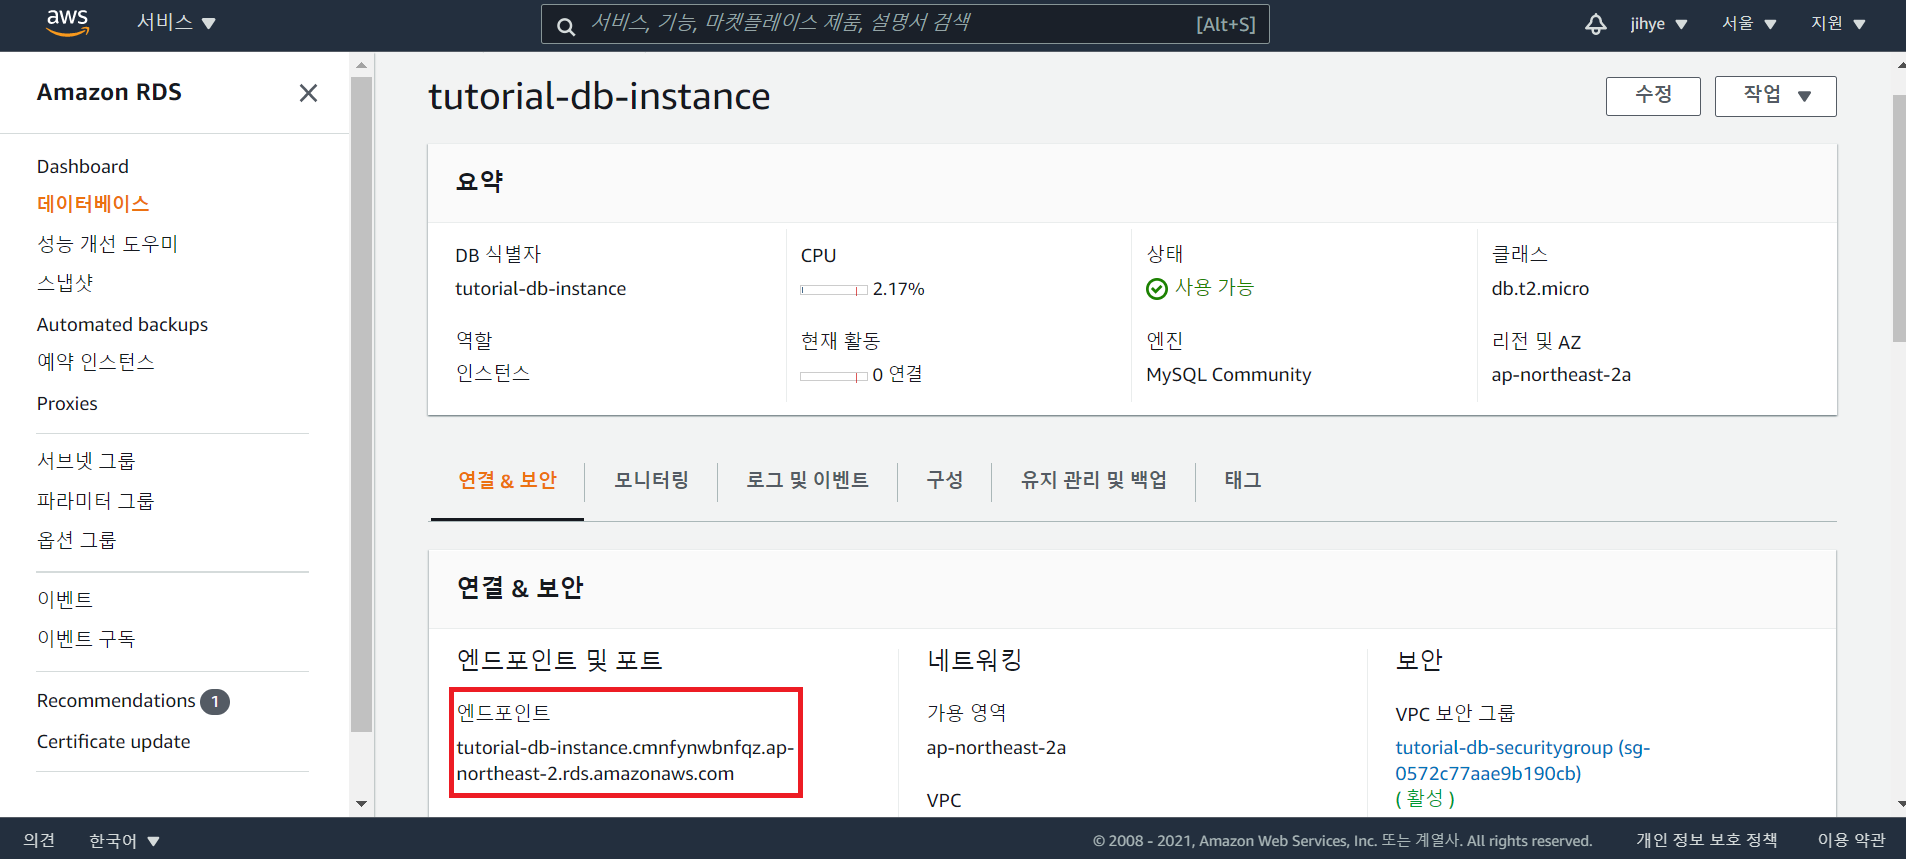The image size is (1906, 859).
Task: Click the db.t2.micro class value
Action: 1540,289
